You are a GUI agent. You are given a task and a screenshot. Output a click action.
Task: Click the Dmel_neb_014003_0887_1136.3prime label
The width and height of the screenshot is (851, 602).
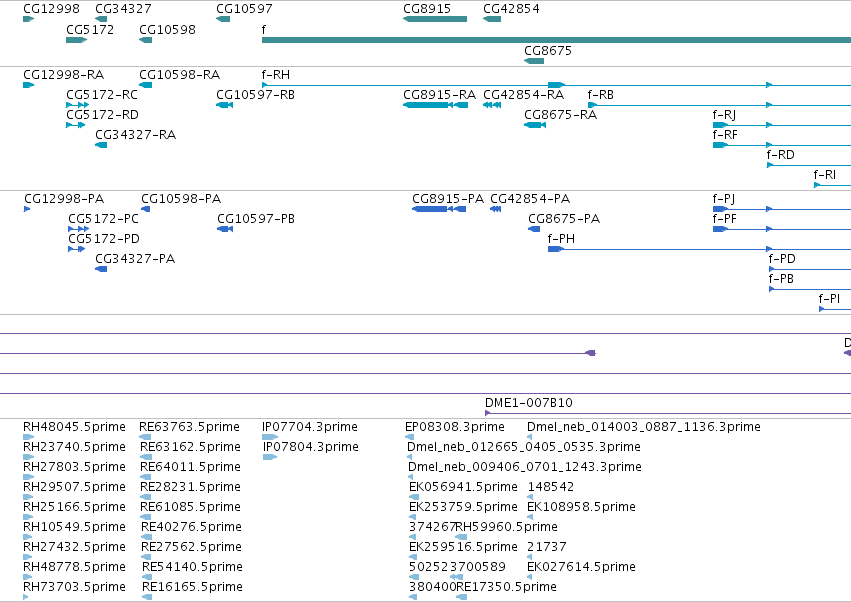tap(644, 427)
